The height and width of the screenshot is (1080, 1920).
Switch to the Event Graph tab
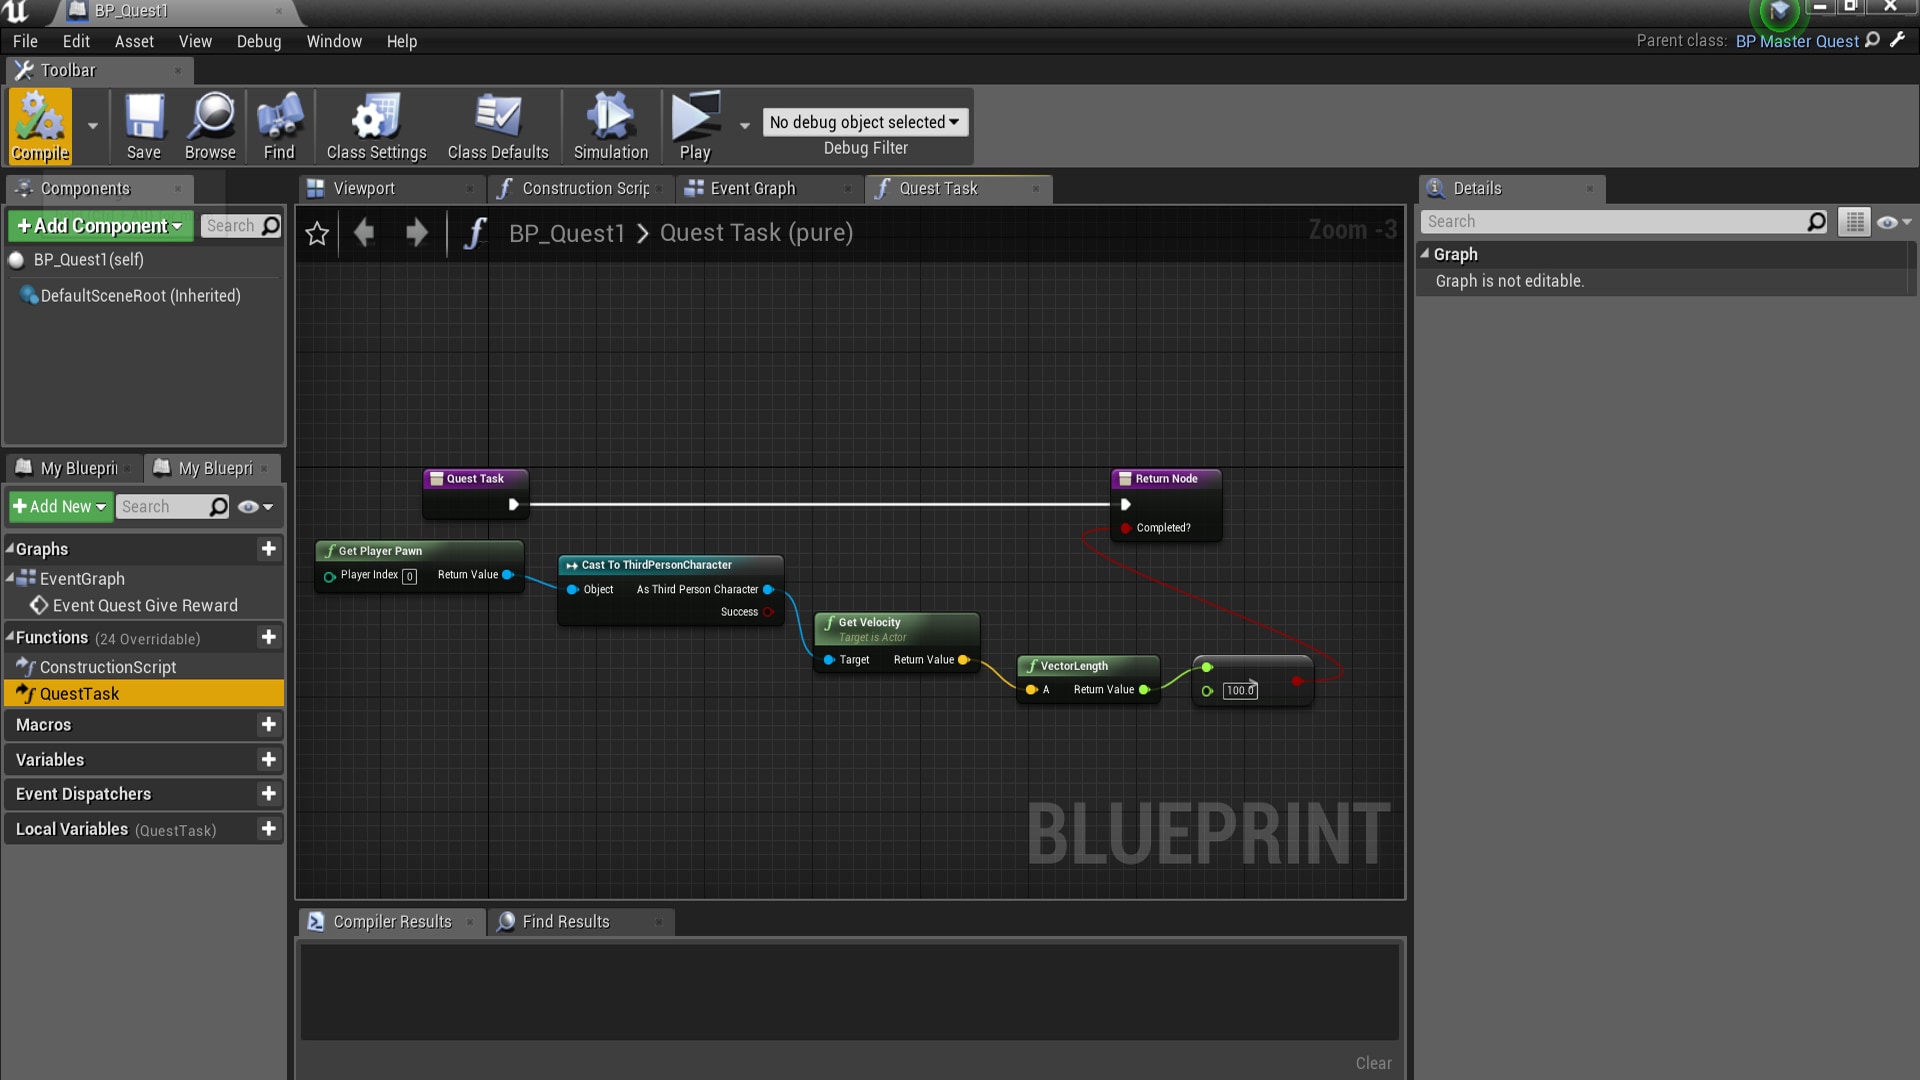(752, 188)
